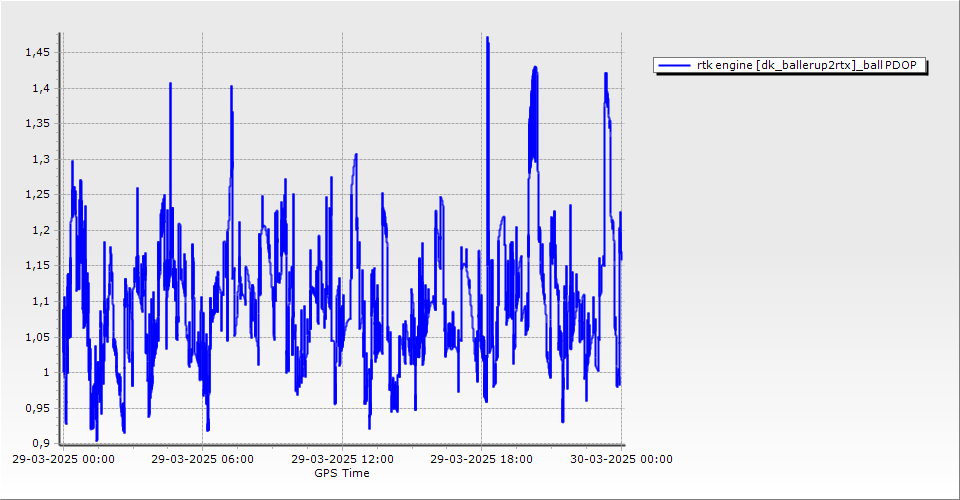Click y-axis value '1,4'
This screenshot has height=500, width=960.
point(41,89)
